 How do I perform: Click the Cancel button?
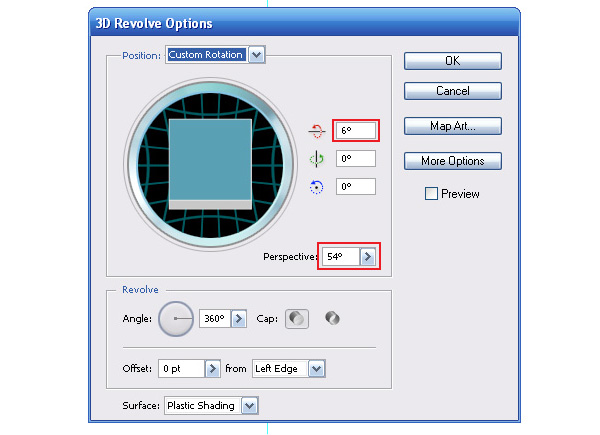pos(453,91)
